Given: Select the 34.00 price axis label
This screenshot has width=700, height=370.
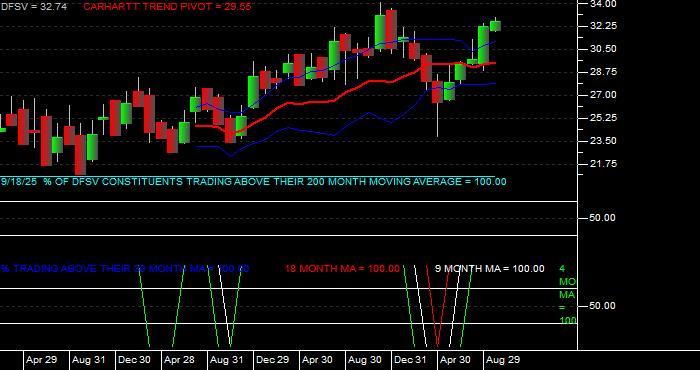Looking at the screenshot, I should (603, 4).
